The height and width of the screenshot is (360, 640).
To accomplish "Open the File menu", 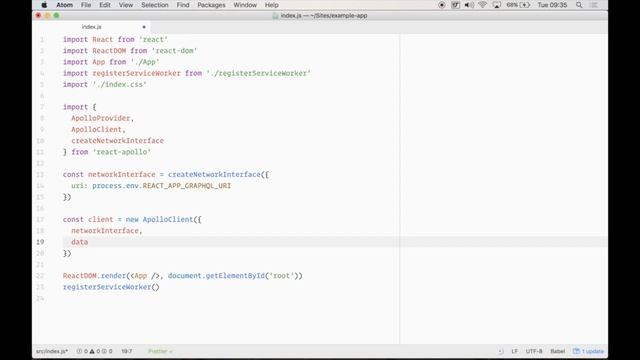I will [x=86, y=5].
